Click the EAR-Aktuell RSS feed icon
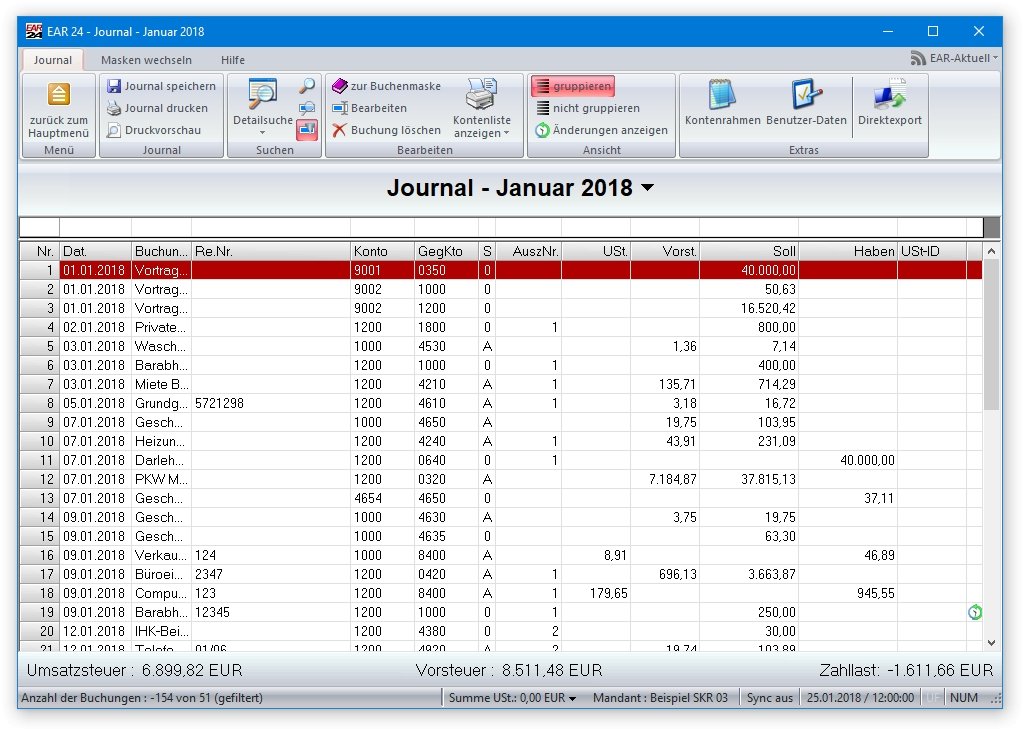The height and width of the screenshot is (731, 1023). coord(918,59)
